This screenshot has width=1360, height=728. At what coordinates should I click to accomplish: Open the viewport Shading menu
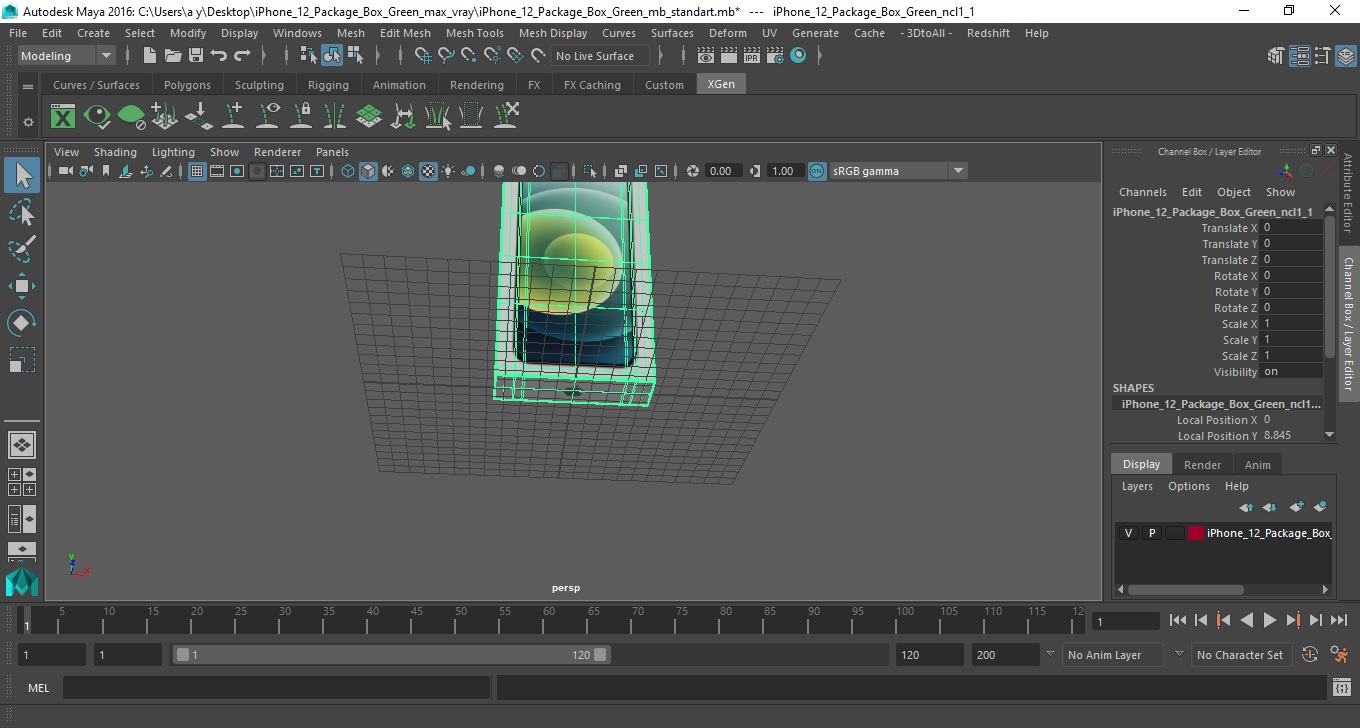click(115, 152)
